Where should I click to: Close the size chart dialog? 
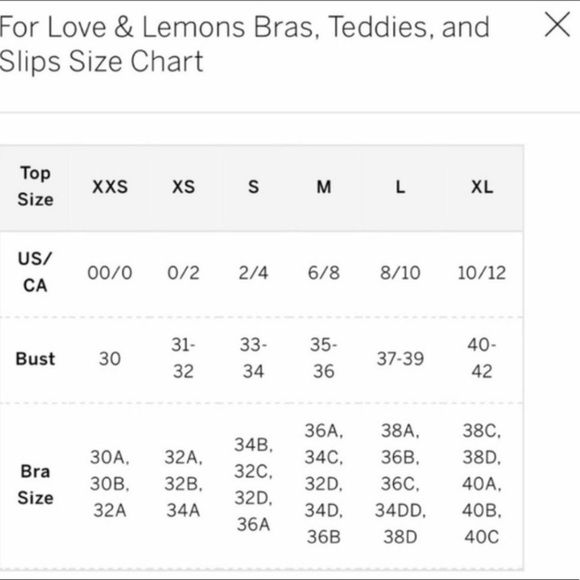[557, 25]
